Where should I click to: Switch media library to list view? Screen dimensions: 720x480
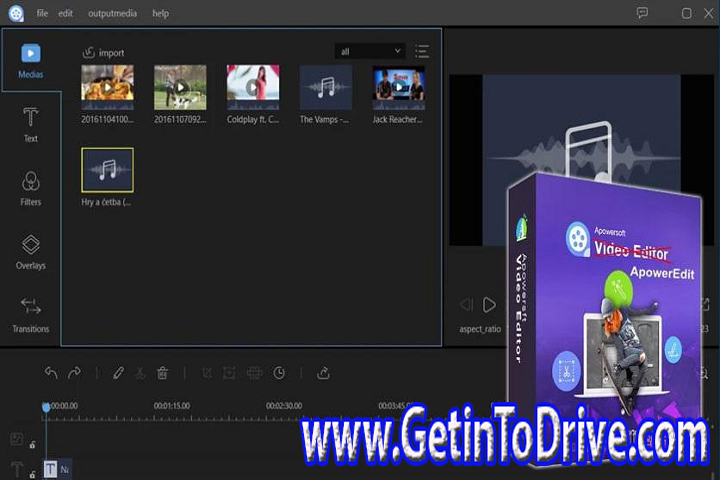point(422,51)
